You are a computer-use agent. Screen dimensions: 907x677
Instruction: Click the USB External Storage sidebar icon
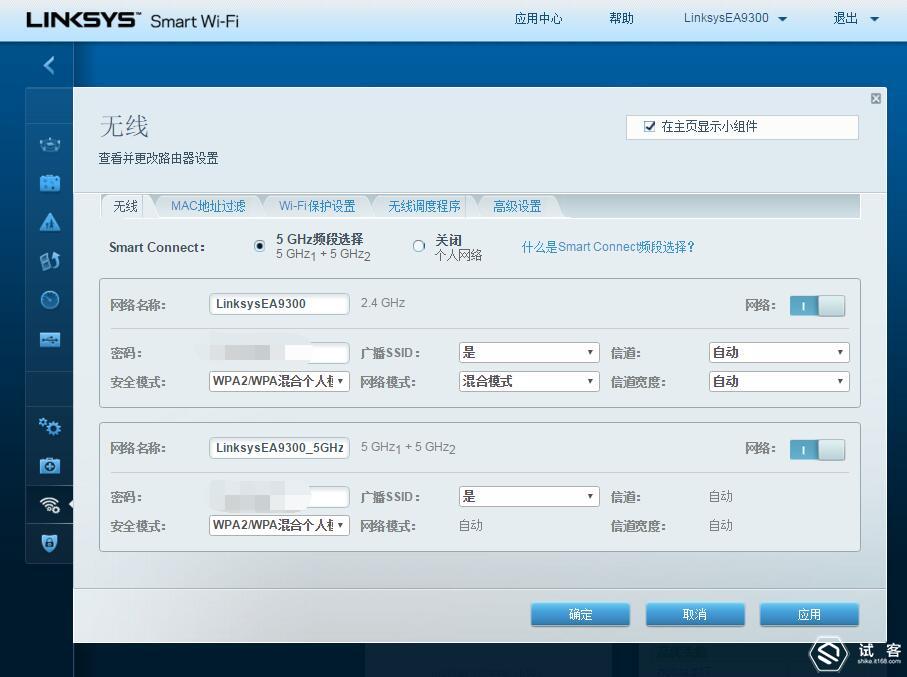coord(48,338)
